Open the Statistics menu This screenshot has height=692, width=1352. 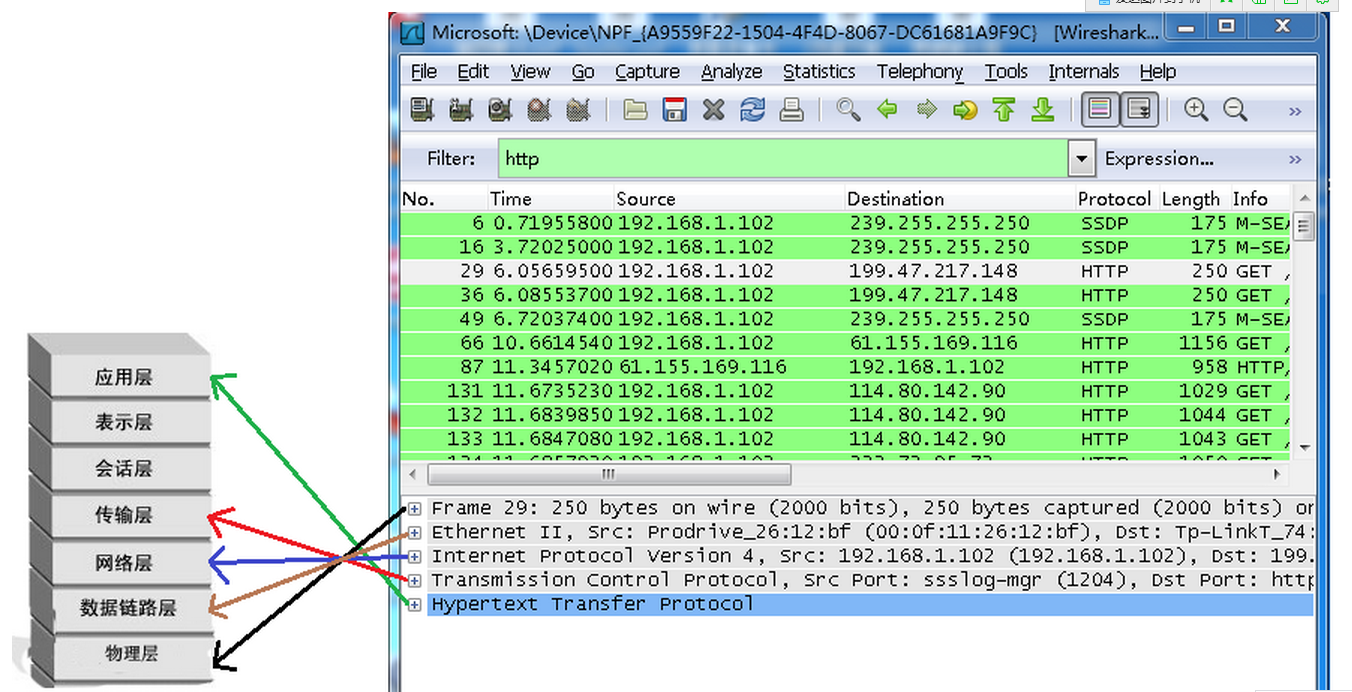(818, 72)
